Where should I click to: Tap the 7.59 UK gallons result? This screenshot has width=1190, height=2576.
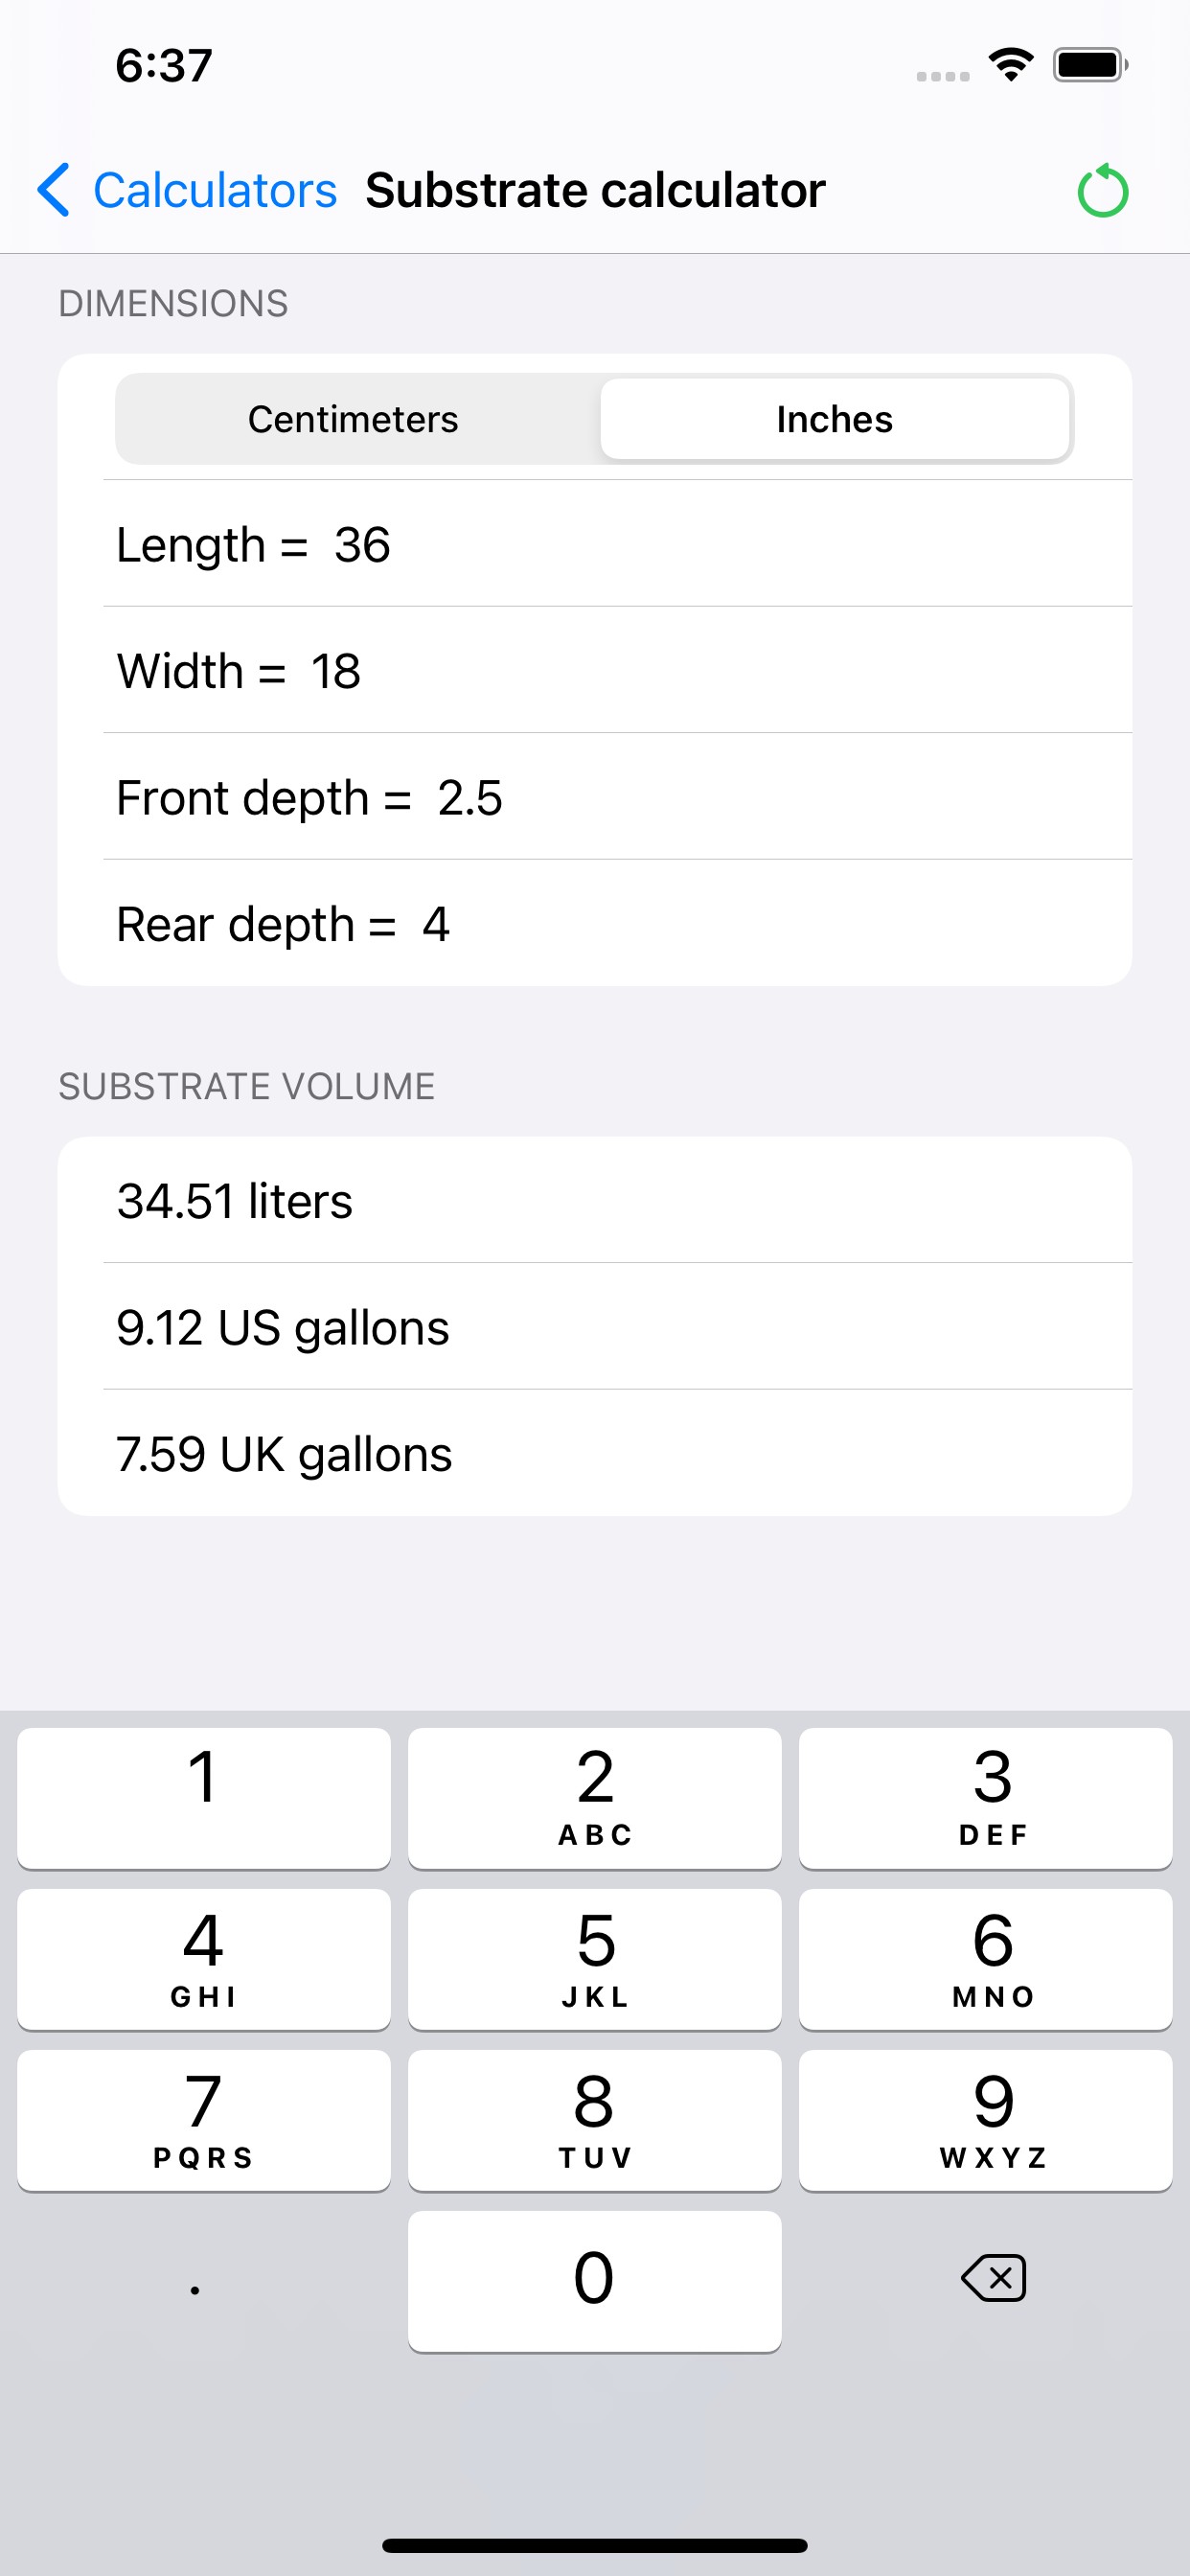594,1453
